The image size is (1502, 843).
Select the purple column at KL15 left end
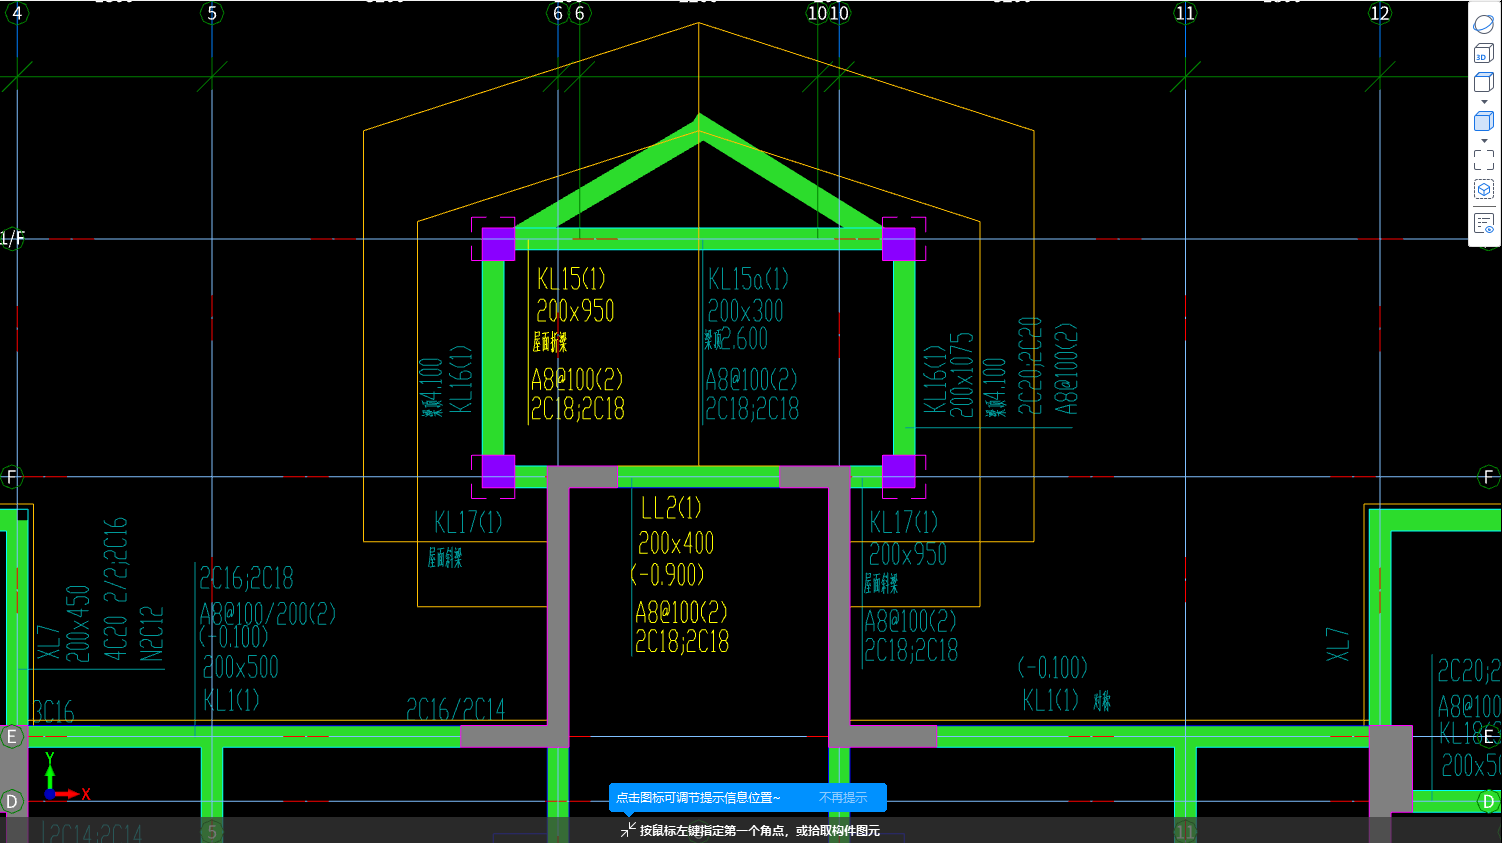pos(498,244)
